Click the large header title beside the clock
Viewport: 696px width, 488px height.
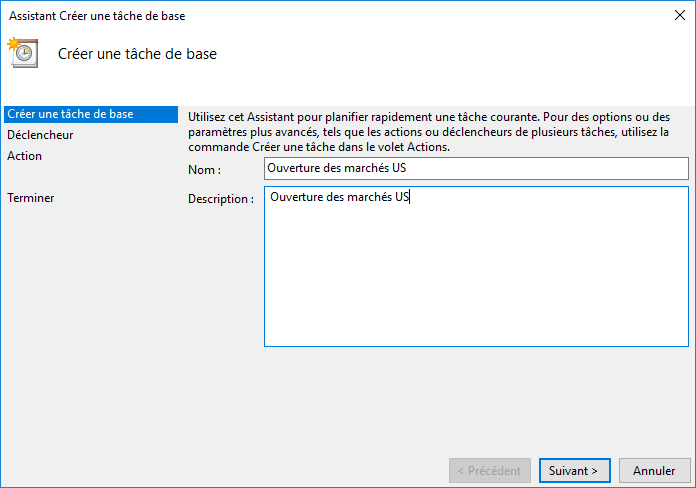[138, 54]
